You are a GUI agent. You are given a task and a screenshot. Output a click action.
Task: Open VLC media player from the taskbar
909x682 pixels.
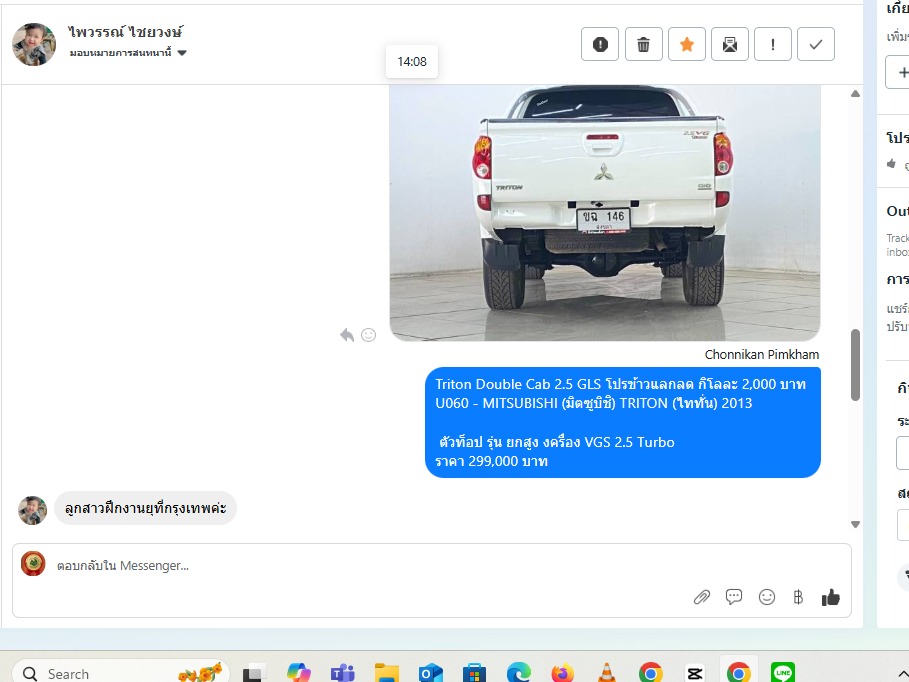(x=606, y=673)
